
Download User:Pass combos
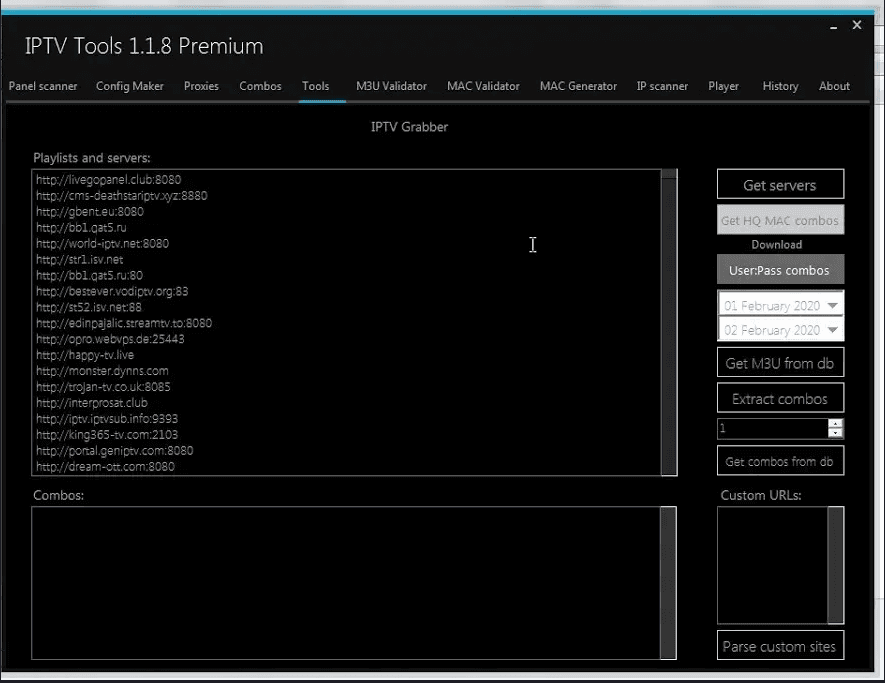click(x=780, y=269)
